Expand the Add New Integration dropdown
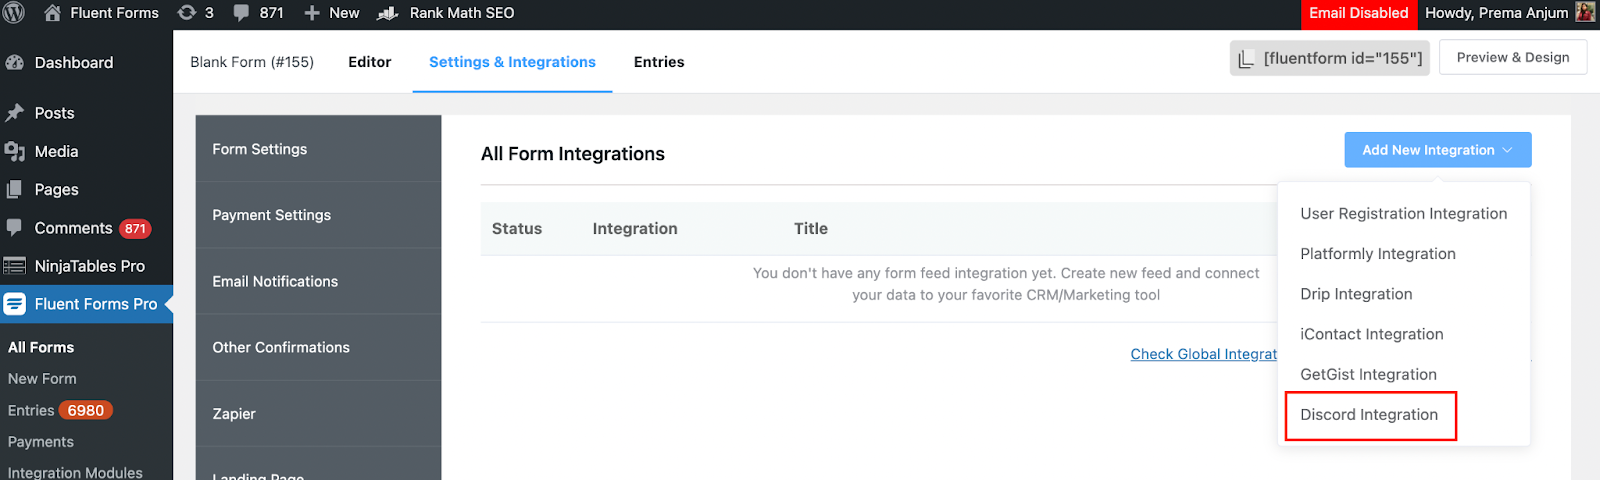 point(1437,150)
